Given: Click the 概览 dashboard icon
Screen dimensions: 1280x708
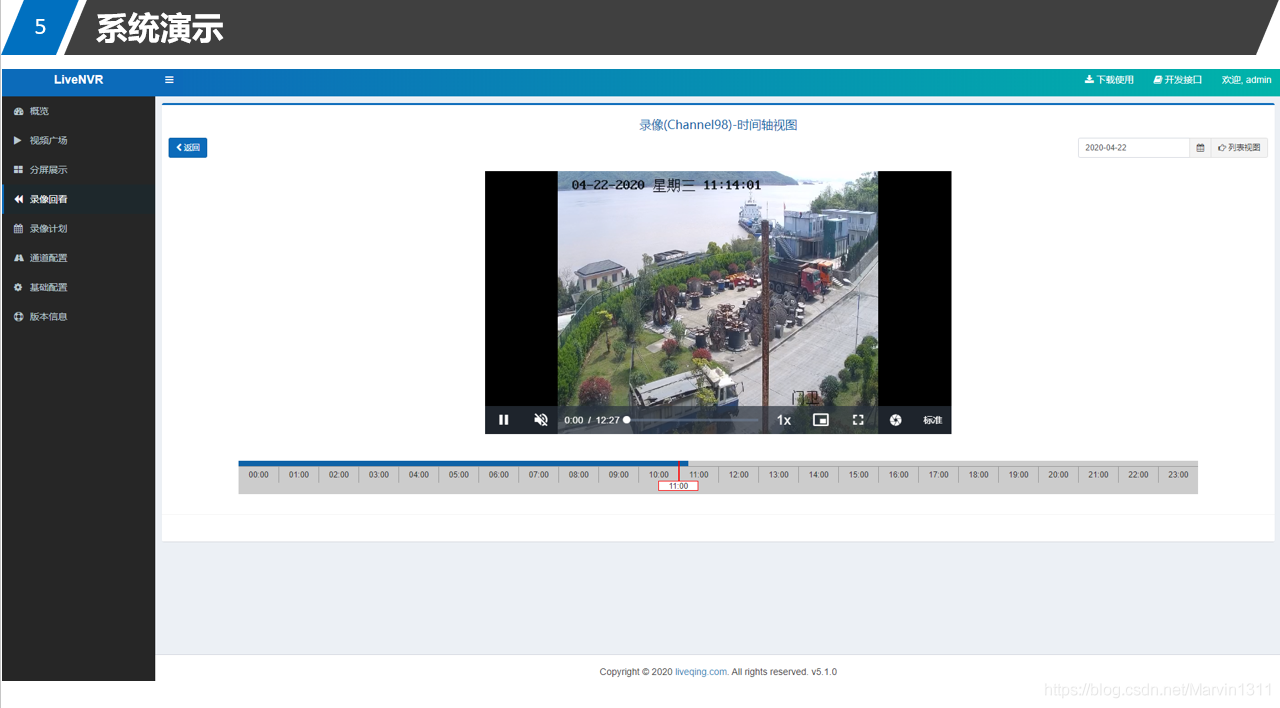Looking at the screenshot, I should point(18,111).
